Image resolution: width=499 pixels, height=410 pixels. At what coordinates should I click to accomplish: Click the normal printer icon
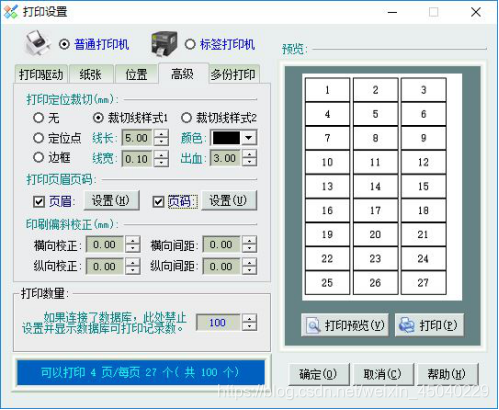click(38, 43)
